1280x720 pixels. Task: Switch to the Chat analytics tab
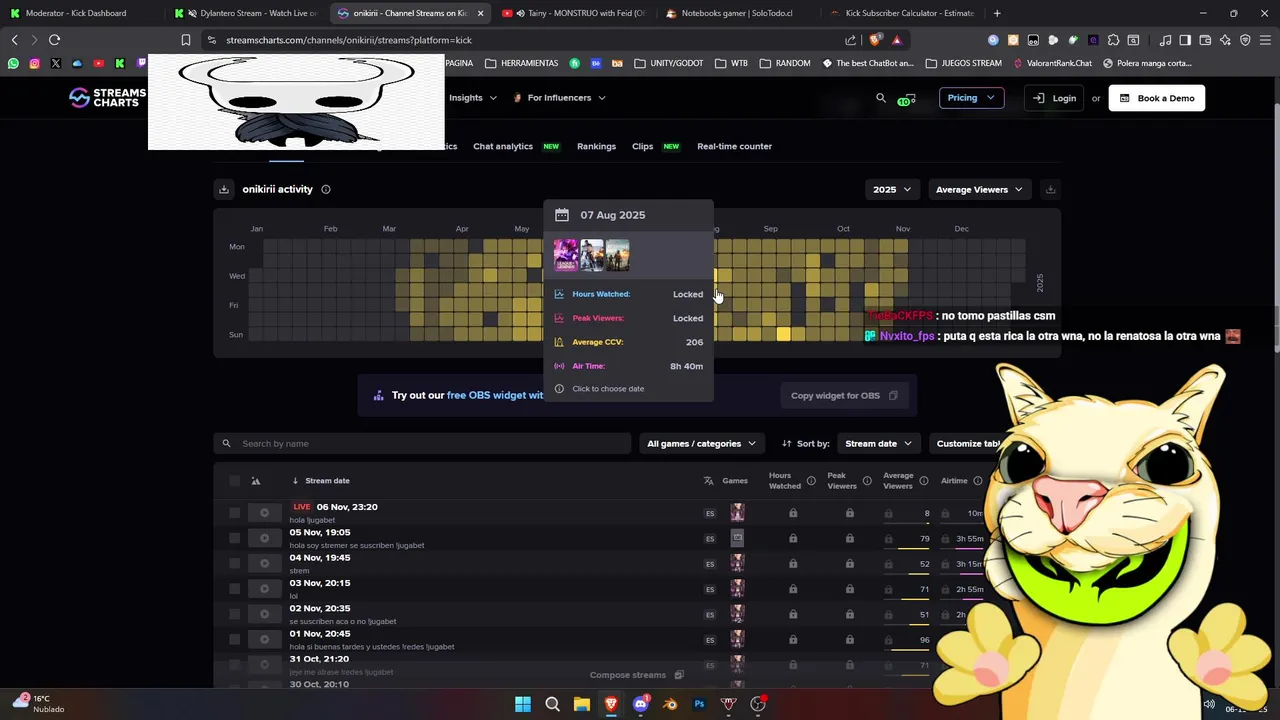503,146
